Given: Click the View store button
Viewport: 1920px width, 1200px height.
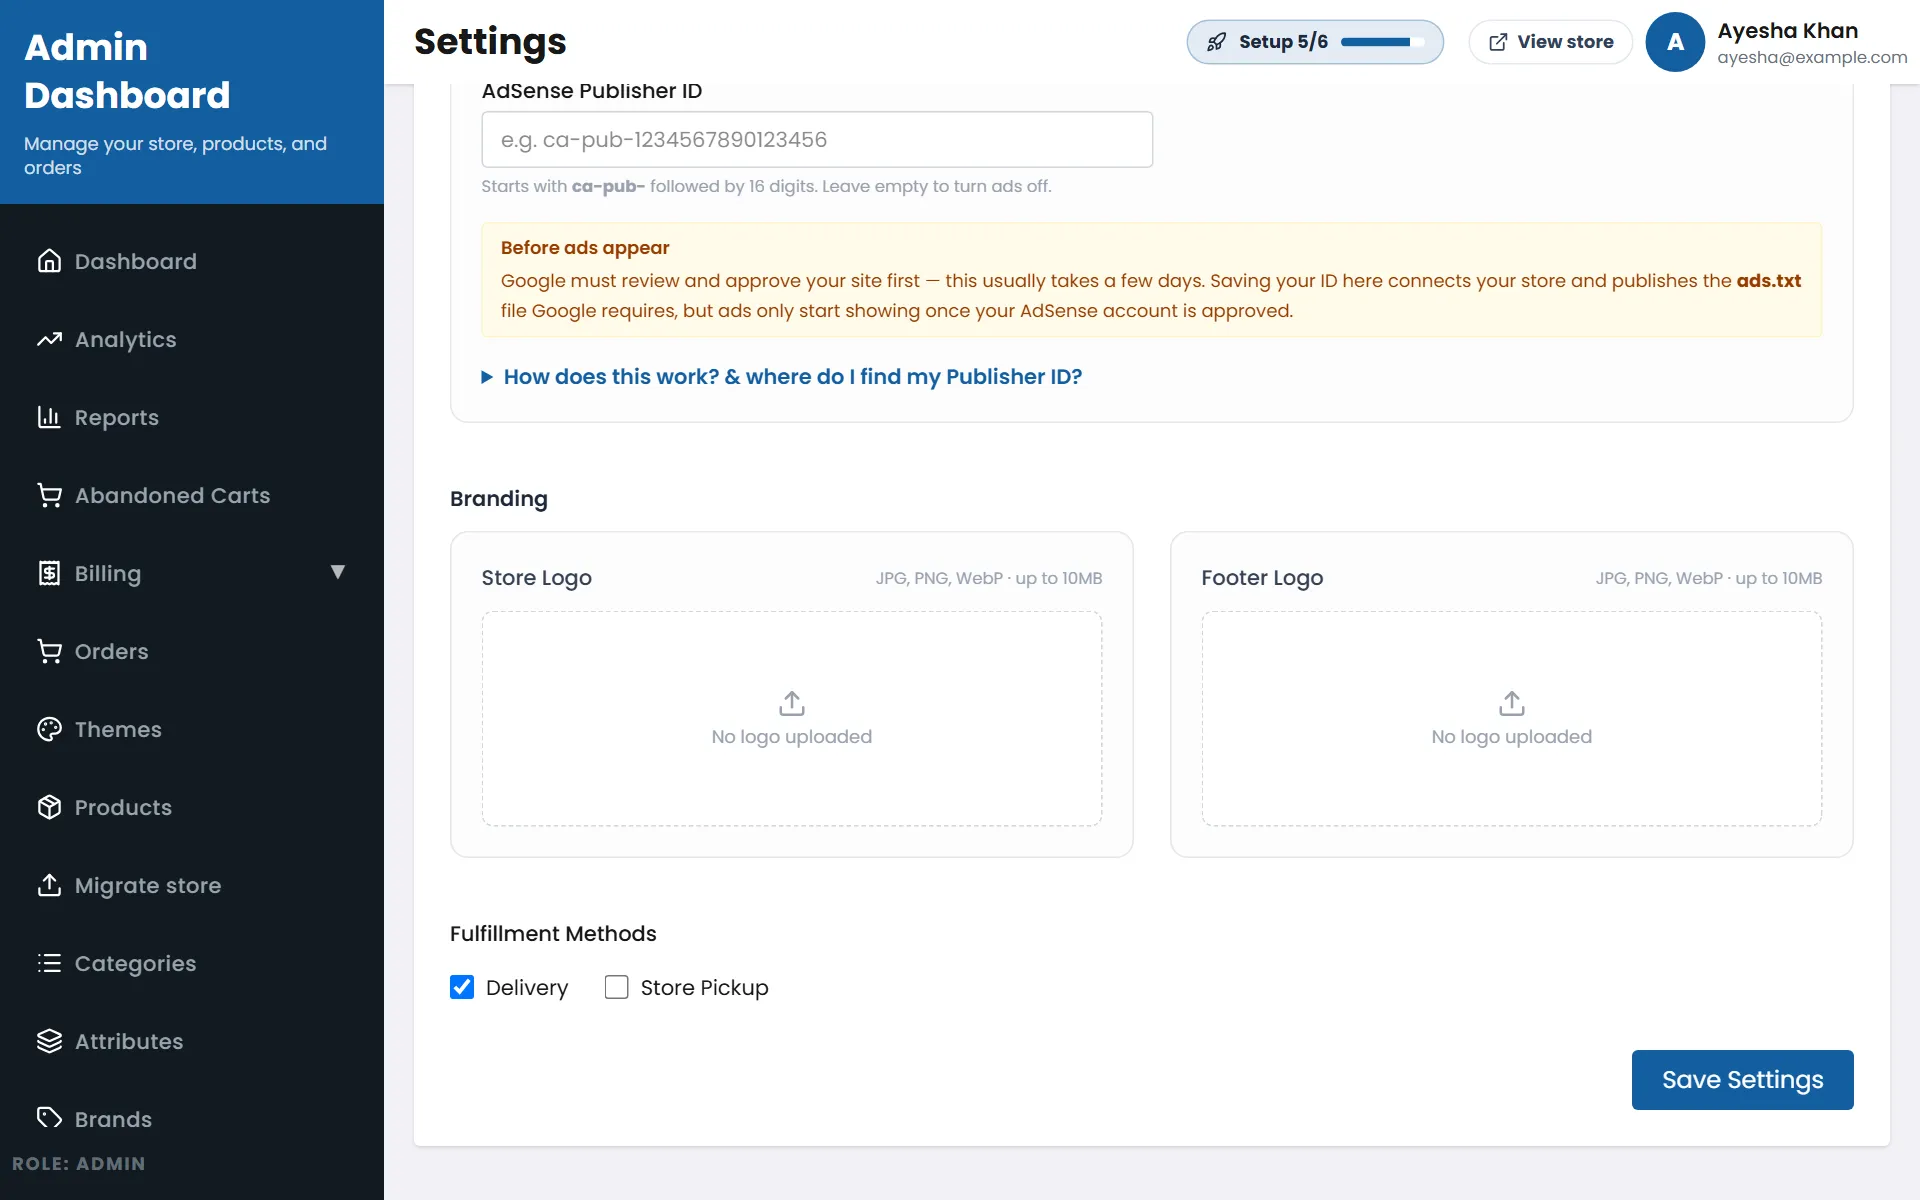Looking at the screenshot, I should (x=1550, y=42).
